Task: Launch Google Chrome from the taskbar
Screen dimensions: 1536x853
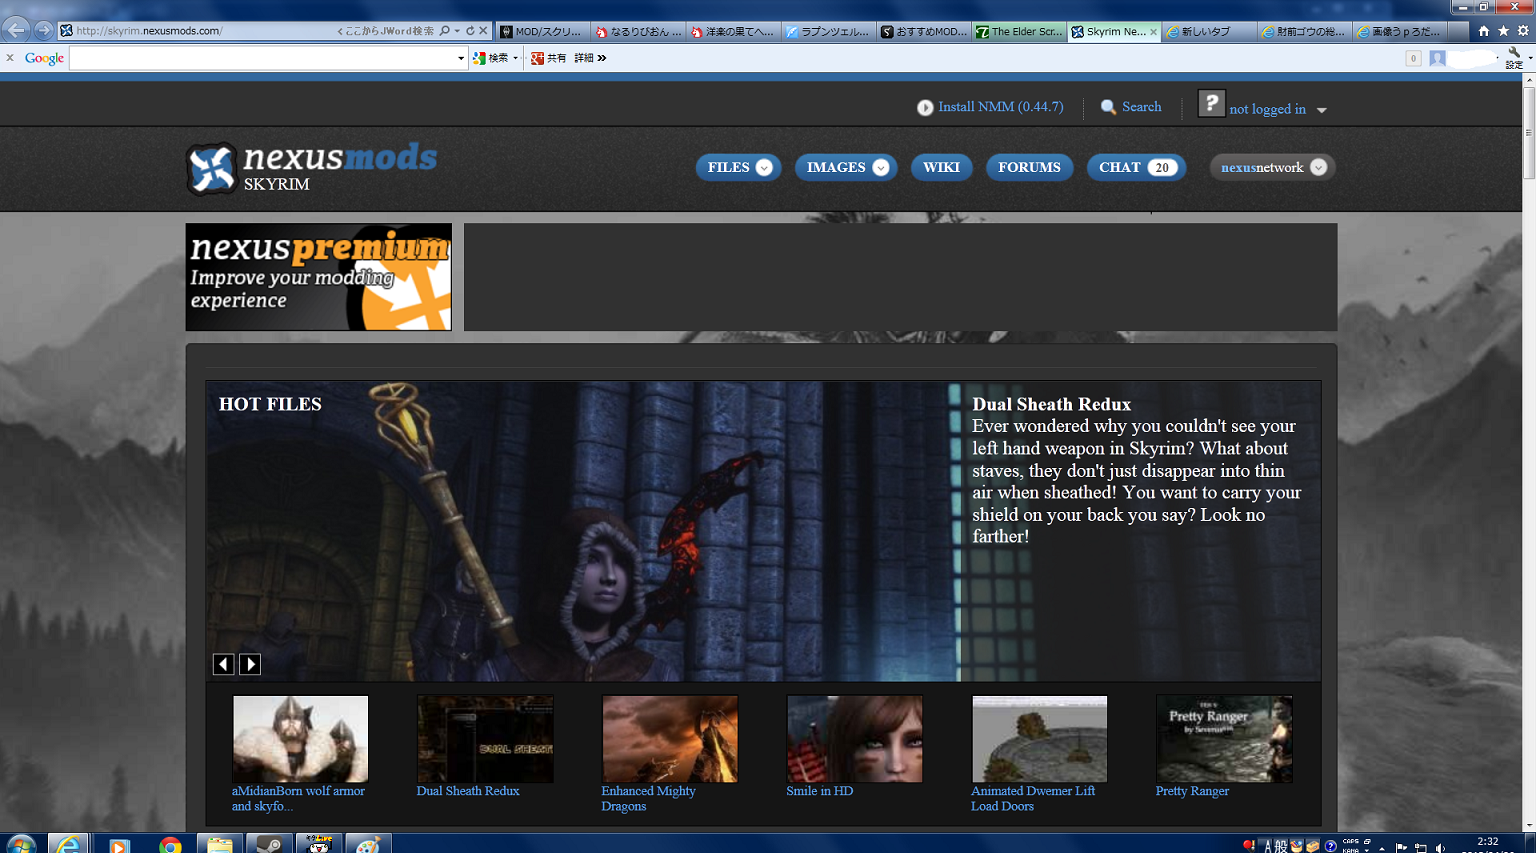Action: [x=170, y=844]
